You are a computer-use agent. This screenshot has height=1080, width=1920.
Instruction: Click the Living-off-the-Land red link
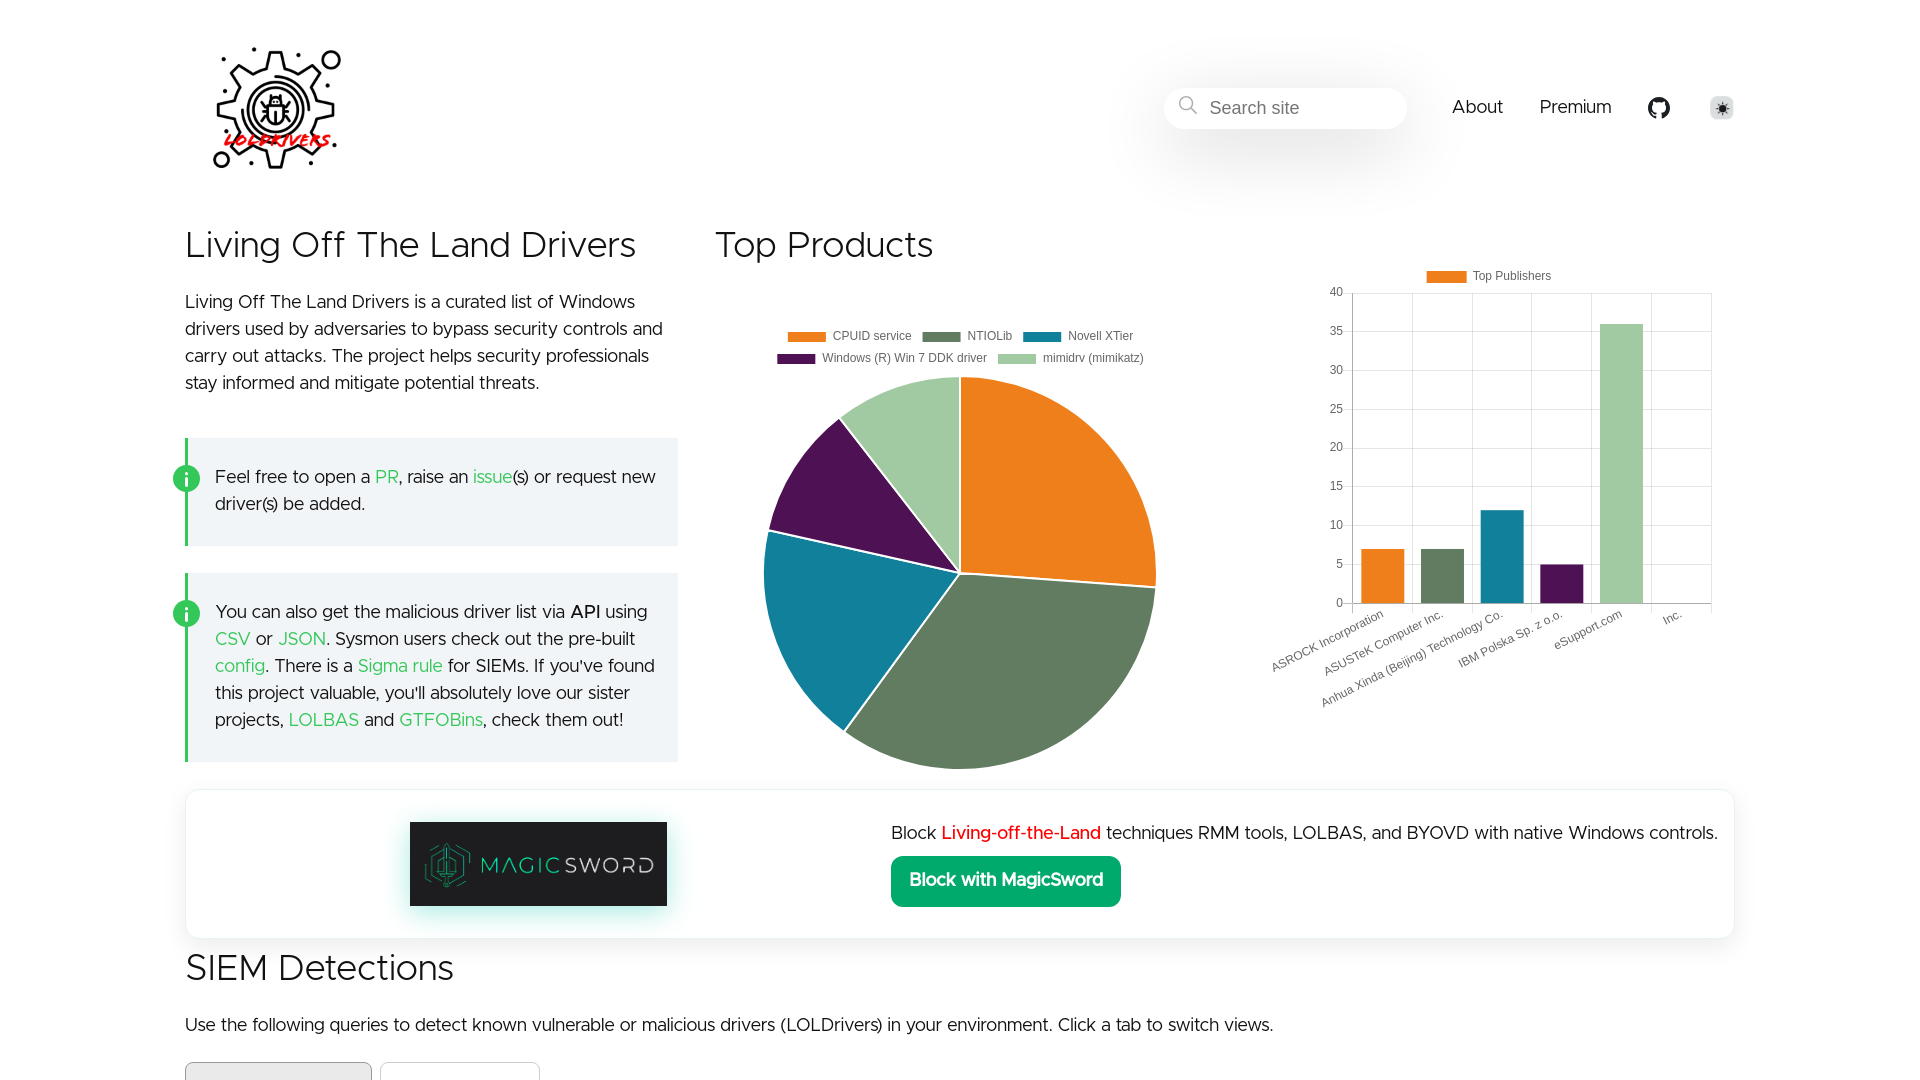coord(1021,833)
